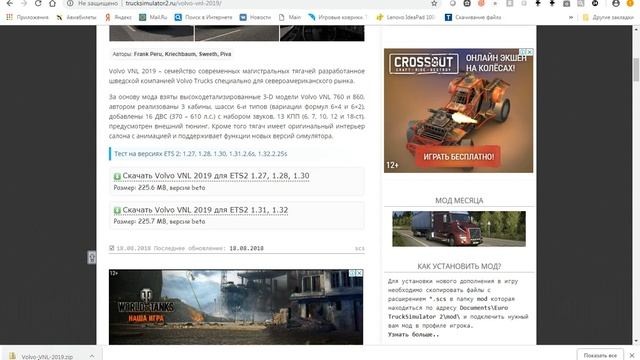Open the МОД МЕСЯЦА truck thumbnail
640x360 pixels.
tap(459, 229)
